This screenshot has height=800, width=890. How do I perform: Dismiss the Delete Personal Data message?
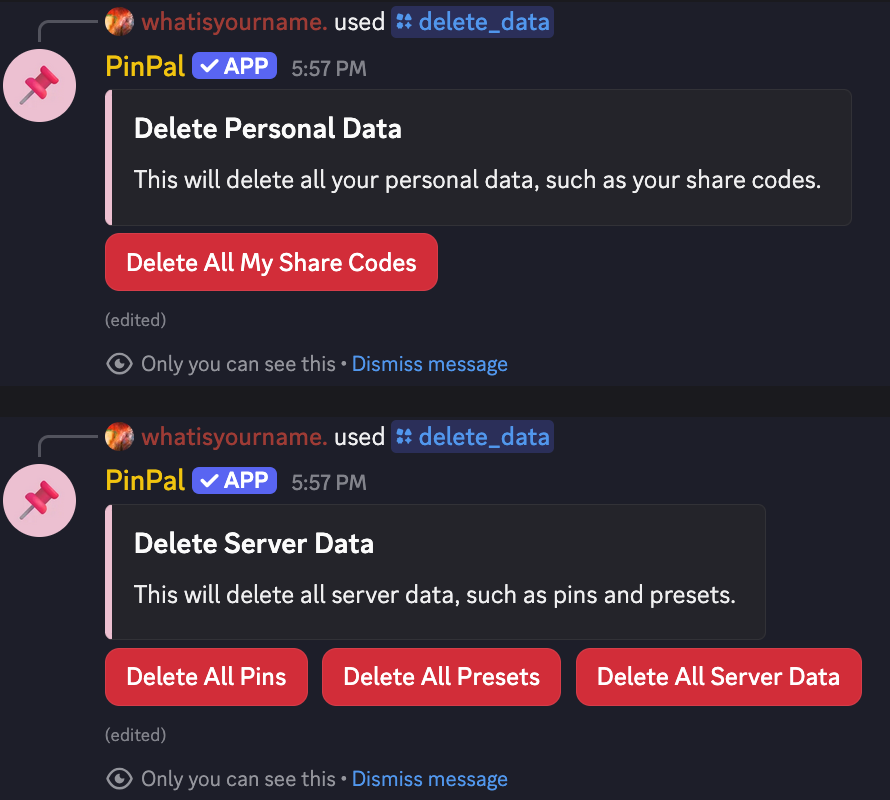tap(429, 363)
